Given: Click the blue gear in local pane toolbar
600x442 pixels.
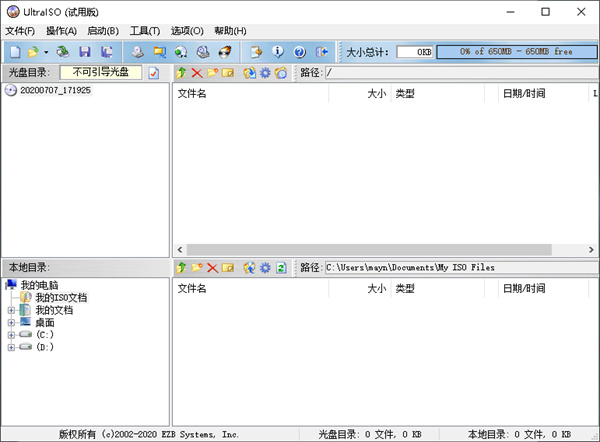Looking at the screenshot, I should [x=265, y=267].
